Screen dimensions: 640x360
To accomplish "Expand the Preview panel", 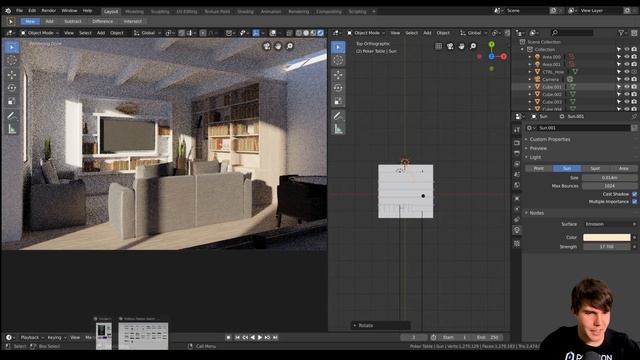I will pos(538,148).
